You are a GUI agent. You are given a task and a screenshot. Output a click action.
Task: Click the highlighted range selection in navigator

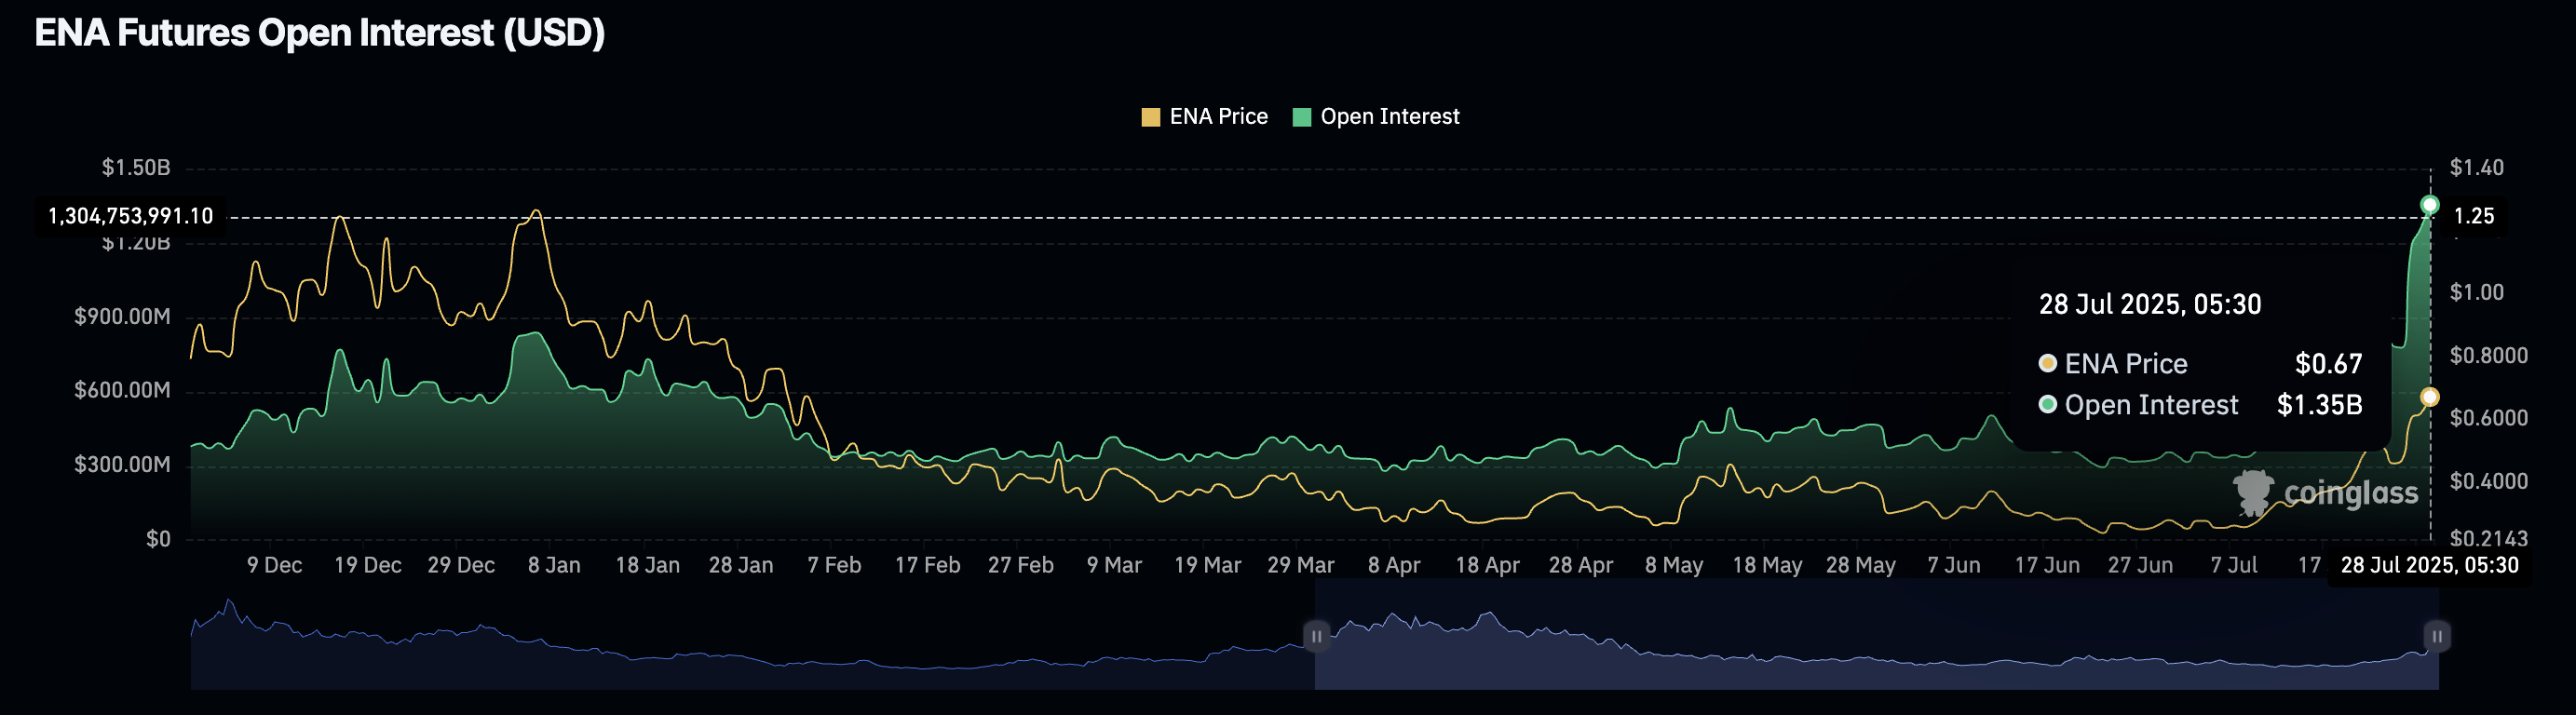(x=1876, y=636)
